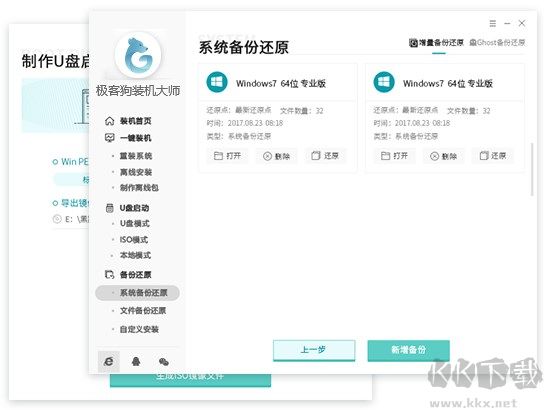
Task: Switch to Ghost备份还原 tab
Action: [x=497, y=43]
